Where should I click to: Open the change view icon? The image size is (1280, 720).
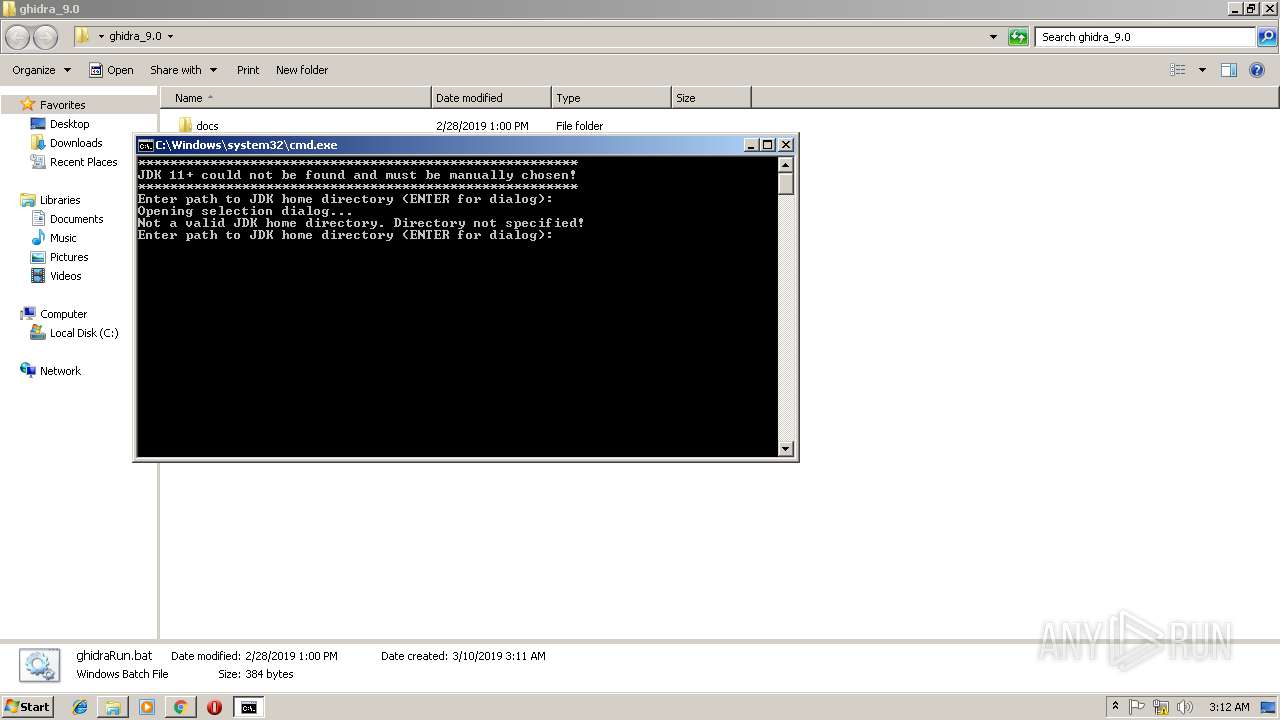pyautogui.click(x=1178, y=70)
